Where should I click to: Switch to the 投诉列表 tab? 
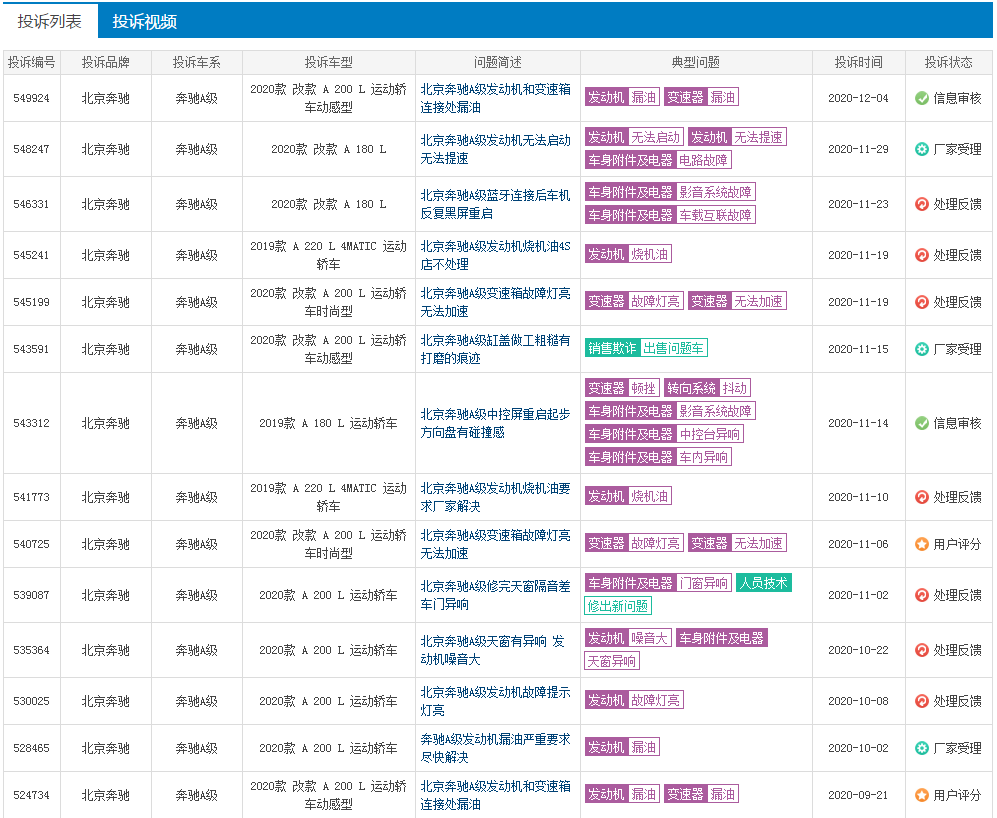[x=50, y=21]
